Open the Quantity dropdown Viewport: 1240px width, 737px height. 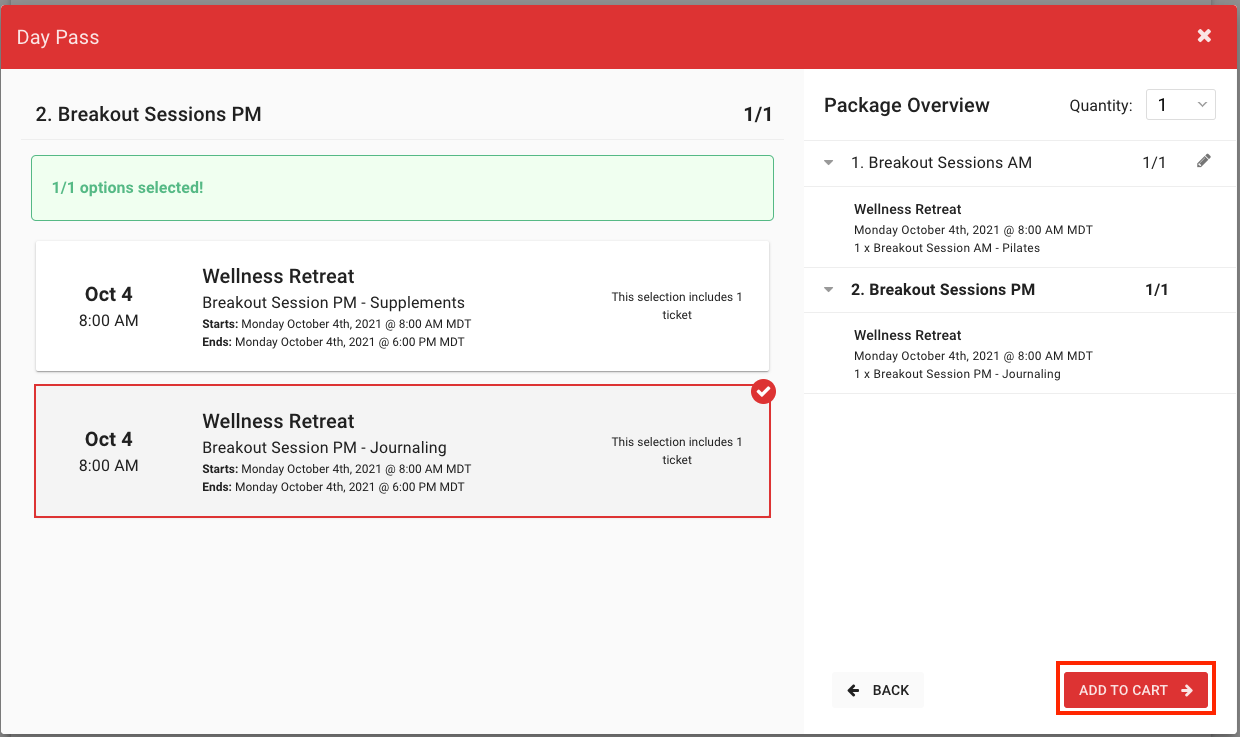(1181, 105)
